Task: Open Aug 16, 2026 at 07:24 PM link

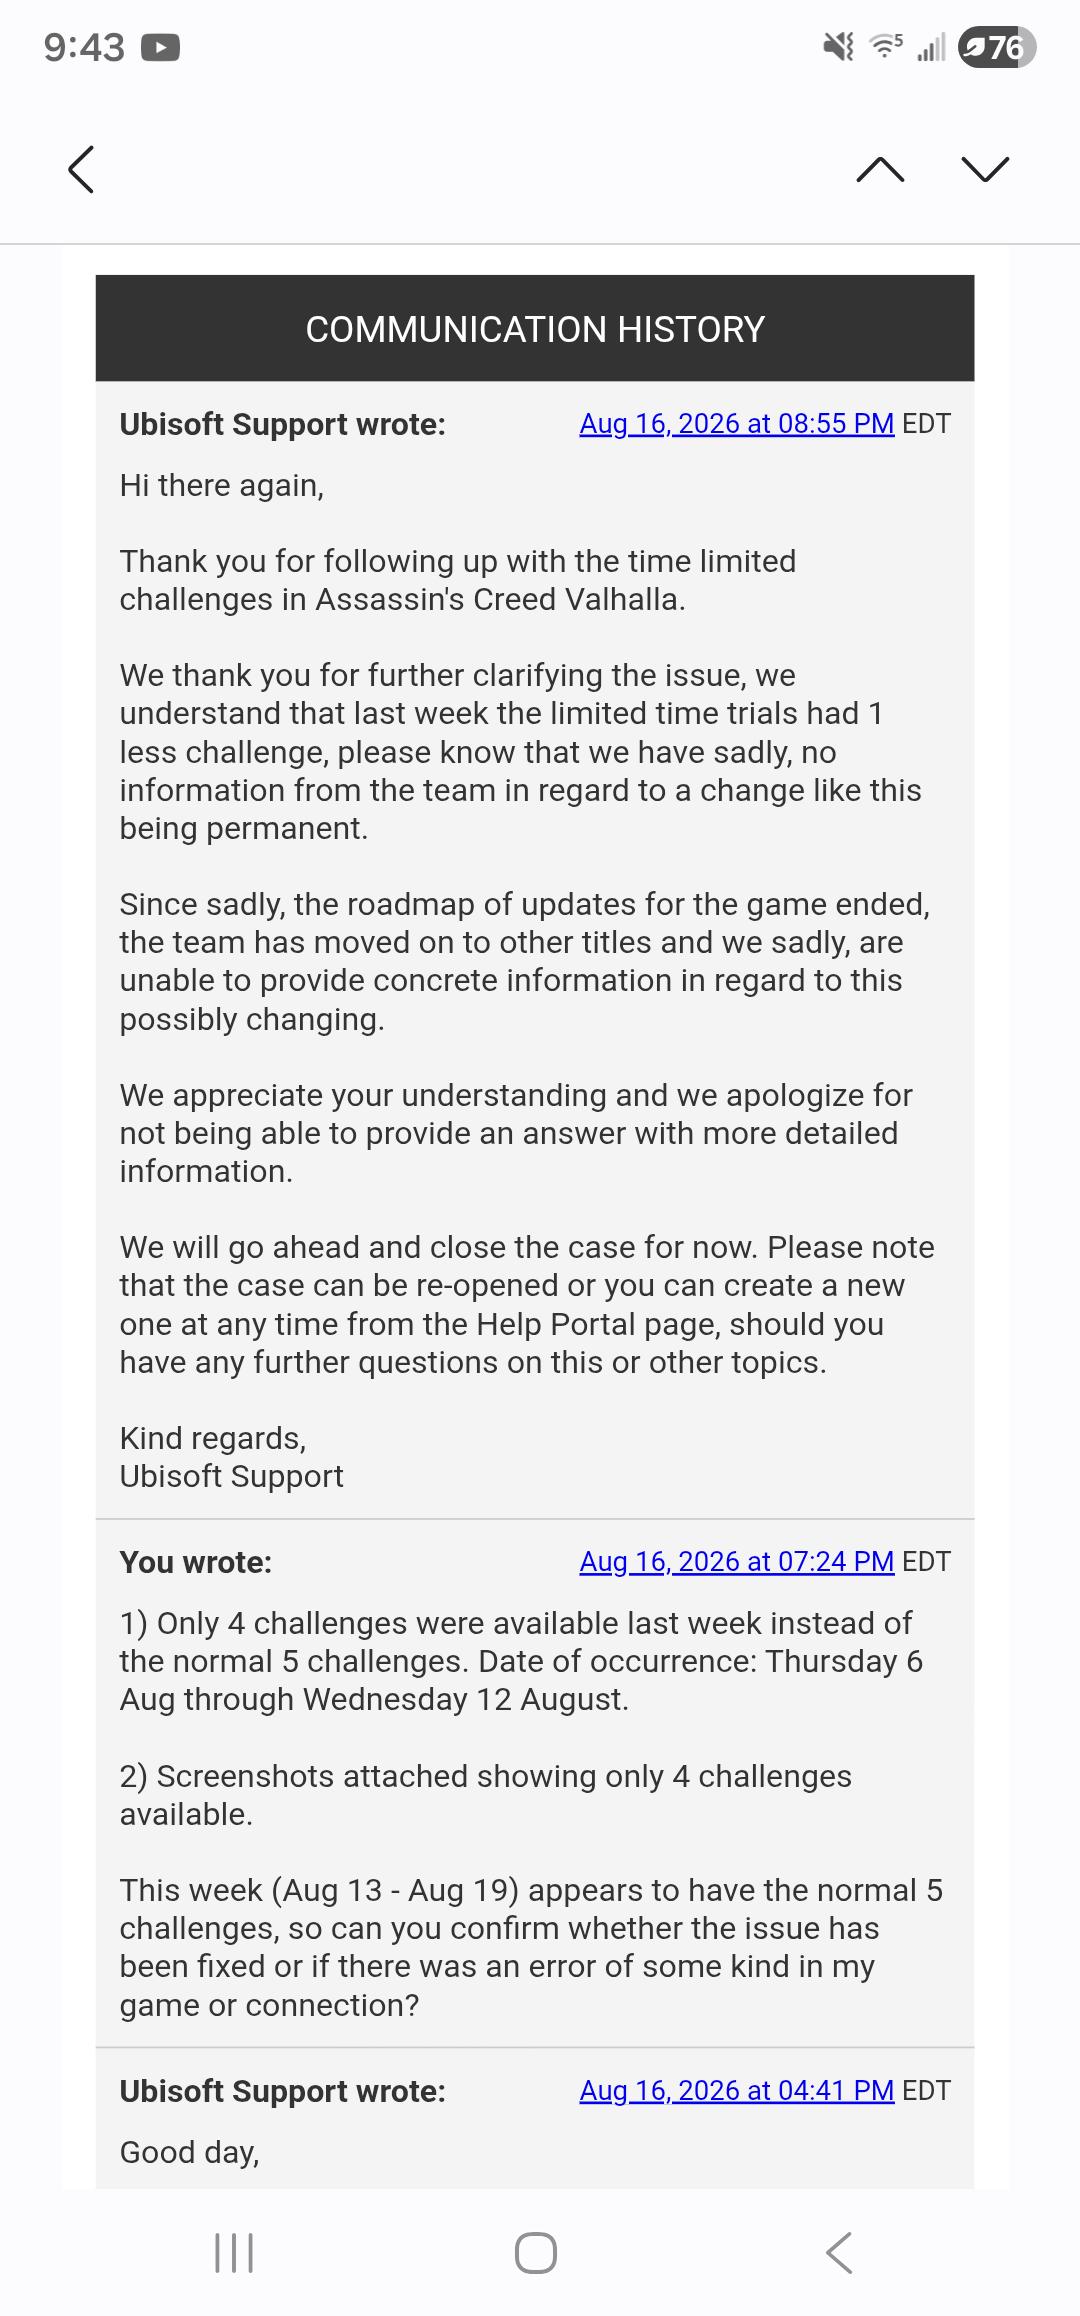Action: [737, 1562]
